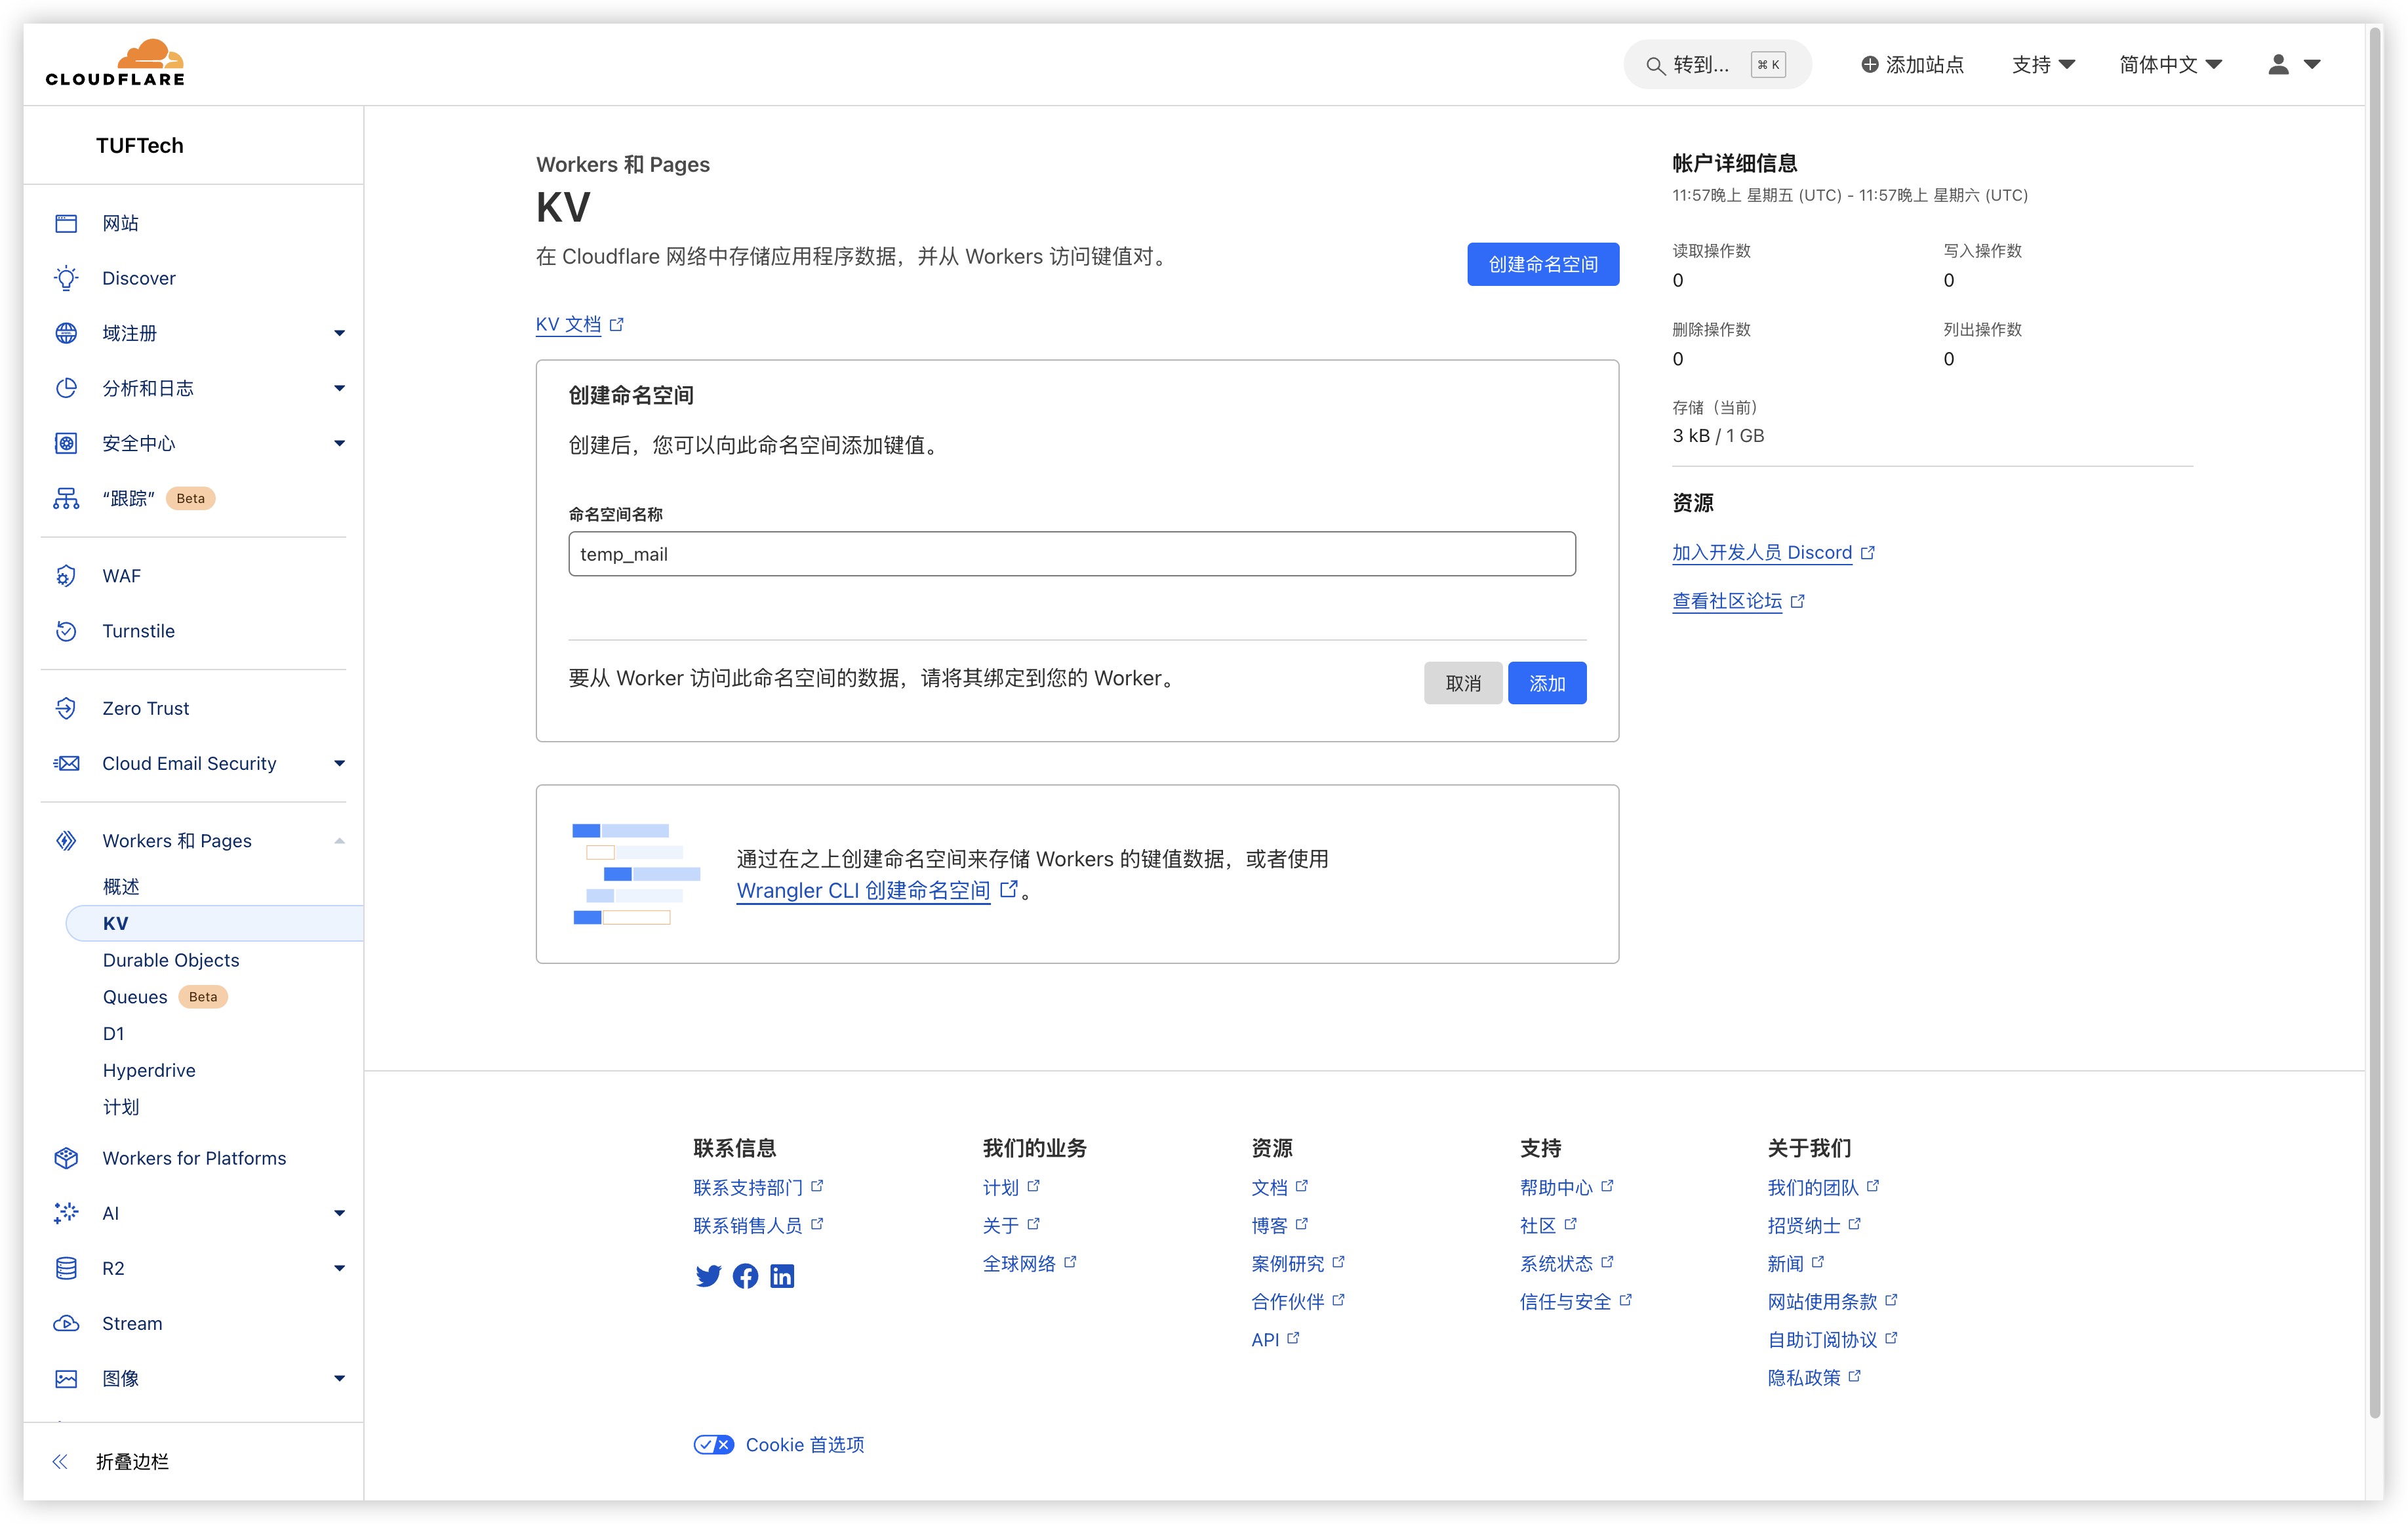Open the 简体中文 language dropdown

pos(2170,64)
